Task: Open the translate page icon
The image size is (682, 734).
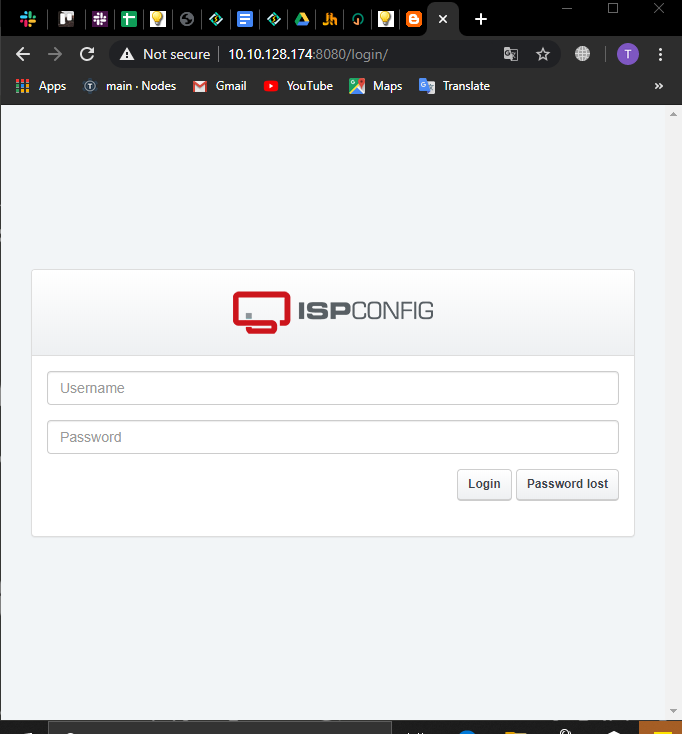Action: [511, 54]
